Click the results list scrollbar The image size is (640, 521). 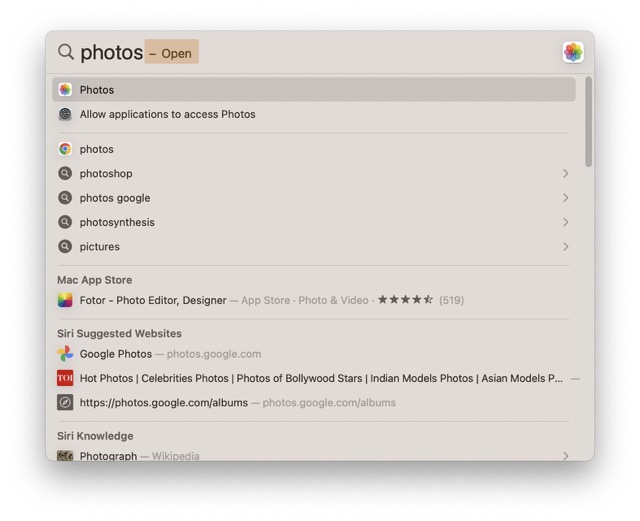point(588,122)
